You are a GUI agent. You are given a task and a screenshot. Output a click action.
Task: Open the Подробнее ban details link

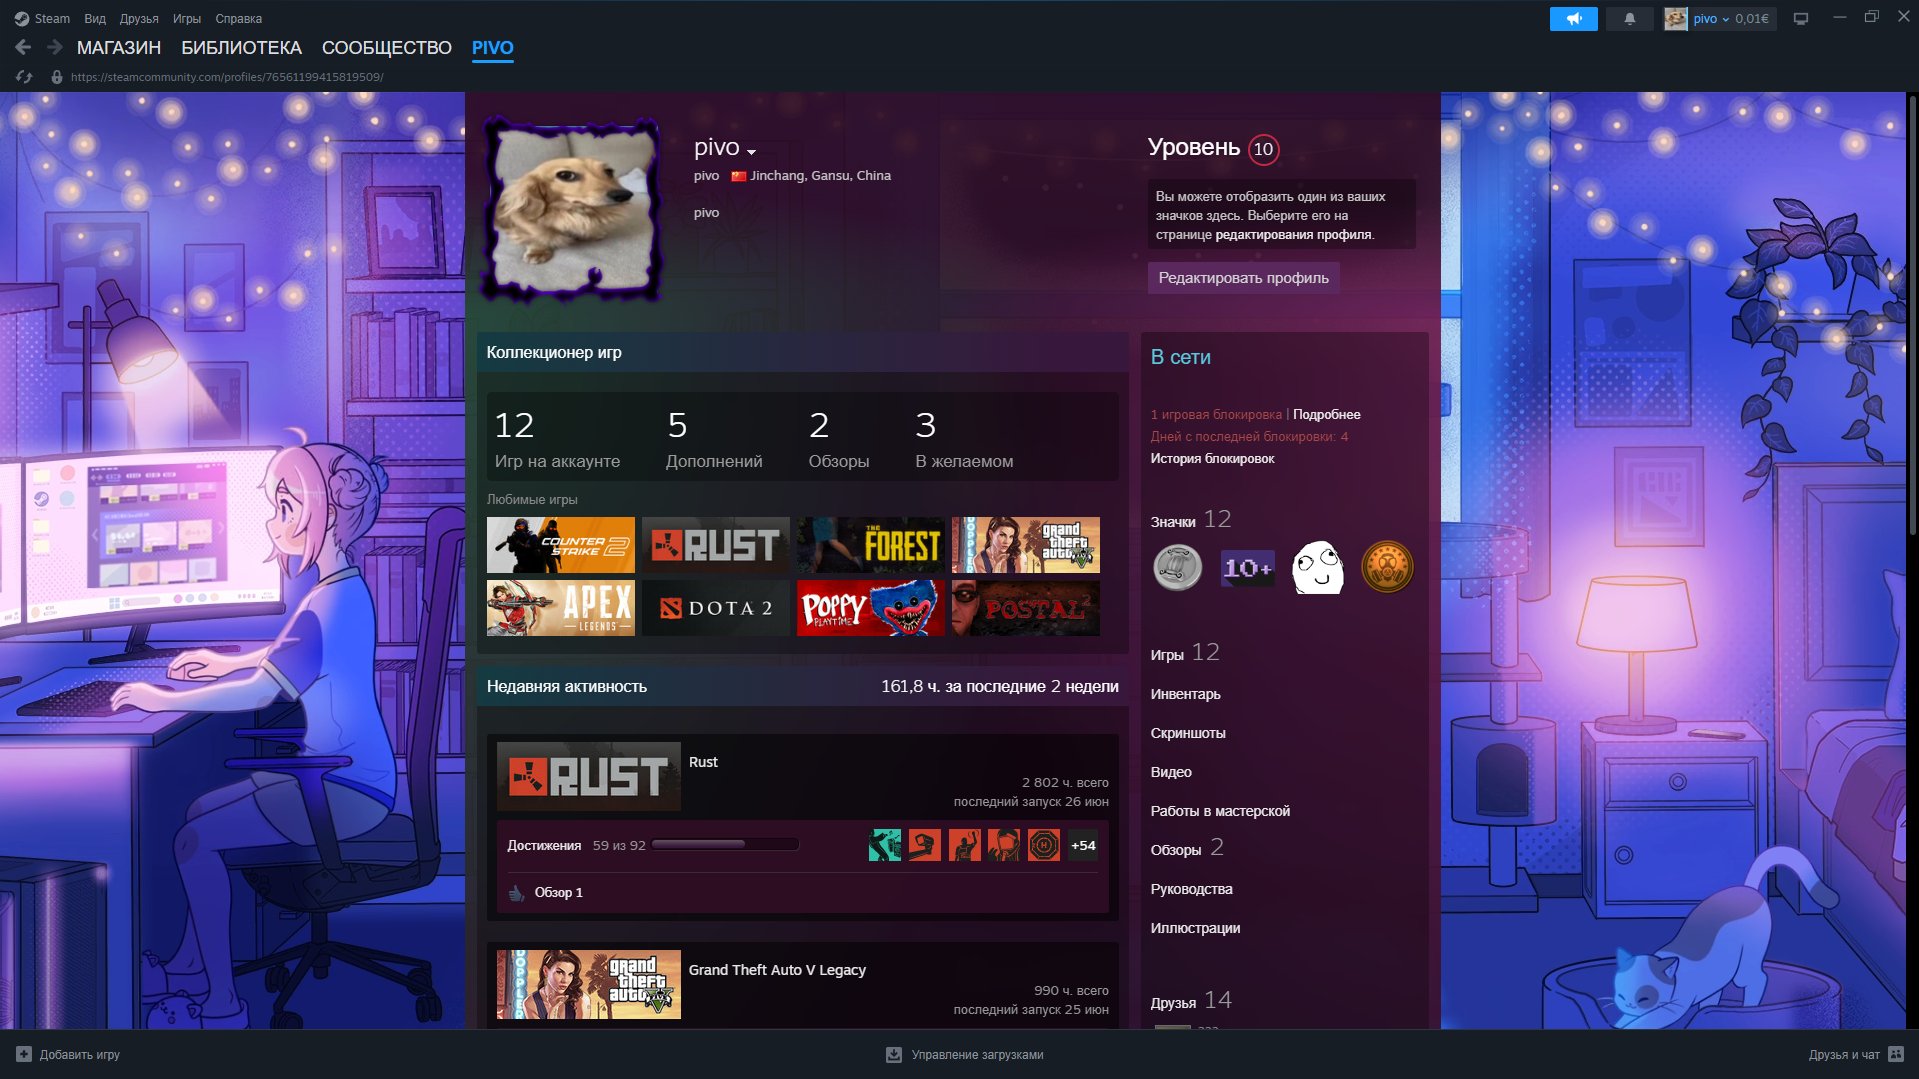1326,414
